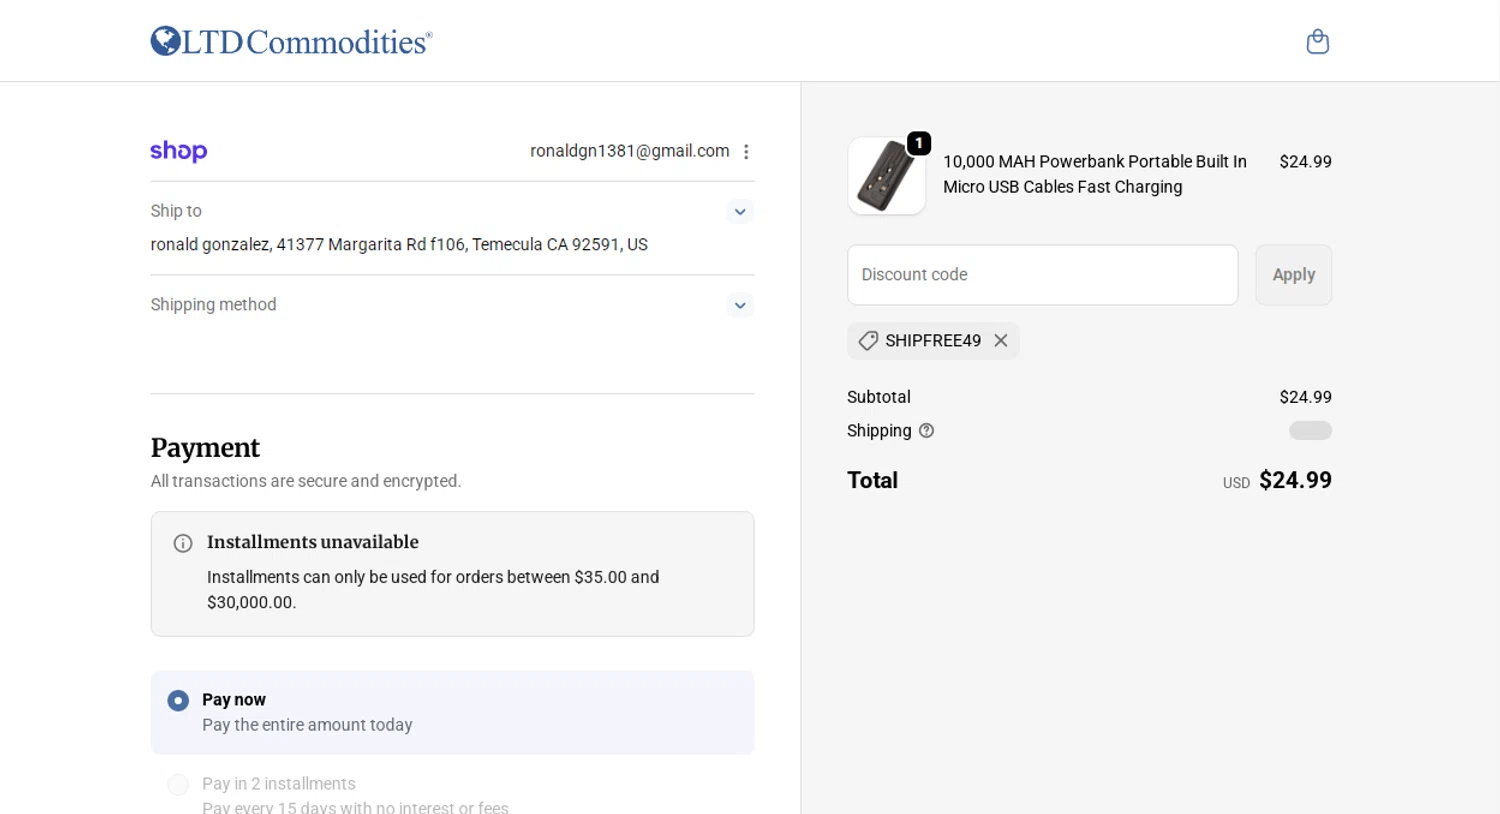
Task: Click the LTD Commodities globe logo
Action: tap(166, 41)
